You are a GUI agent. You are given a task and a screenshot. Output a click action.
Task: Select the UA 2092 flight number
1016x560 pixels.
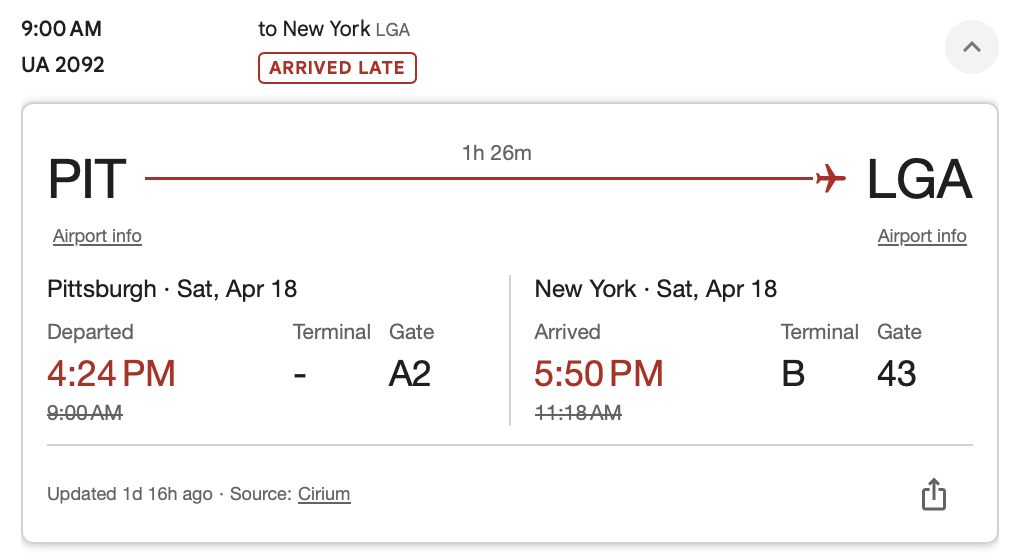pos(63,65)
